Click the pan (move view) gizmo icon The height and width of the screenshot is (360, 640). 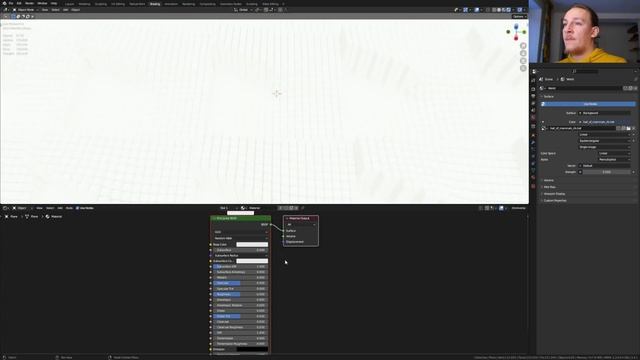pos(523,53)
